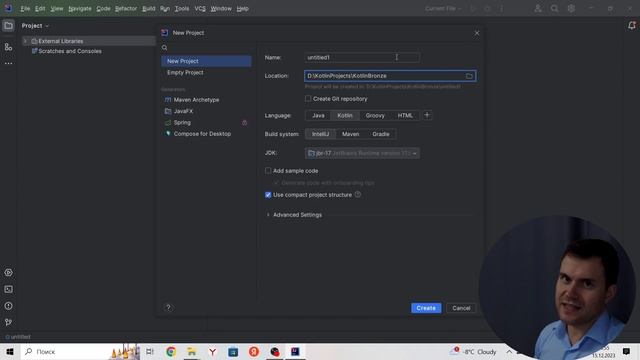Select Java as the language
640x360 pixels.
(x=318, y=116)
